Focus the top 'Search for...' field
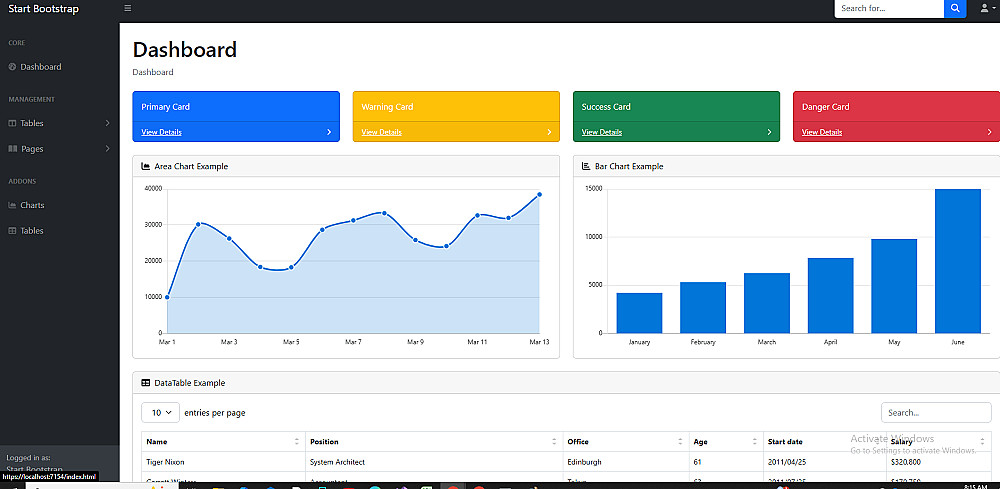Viewport: 1000px width, 489px height. (x=889, y=8)
